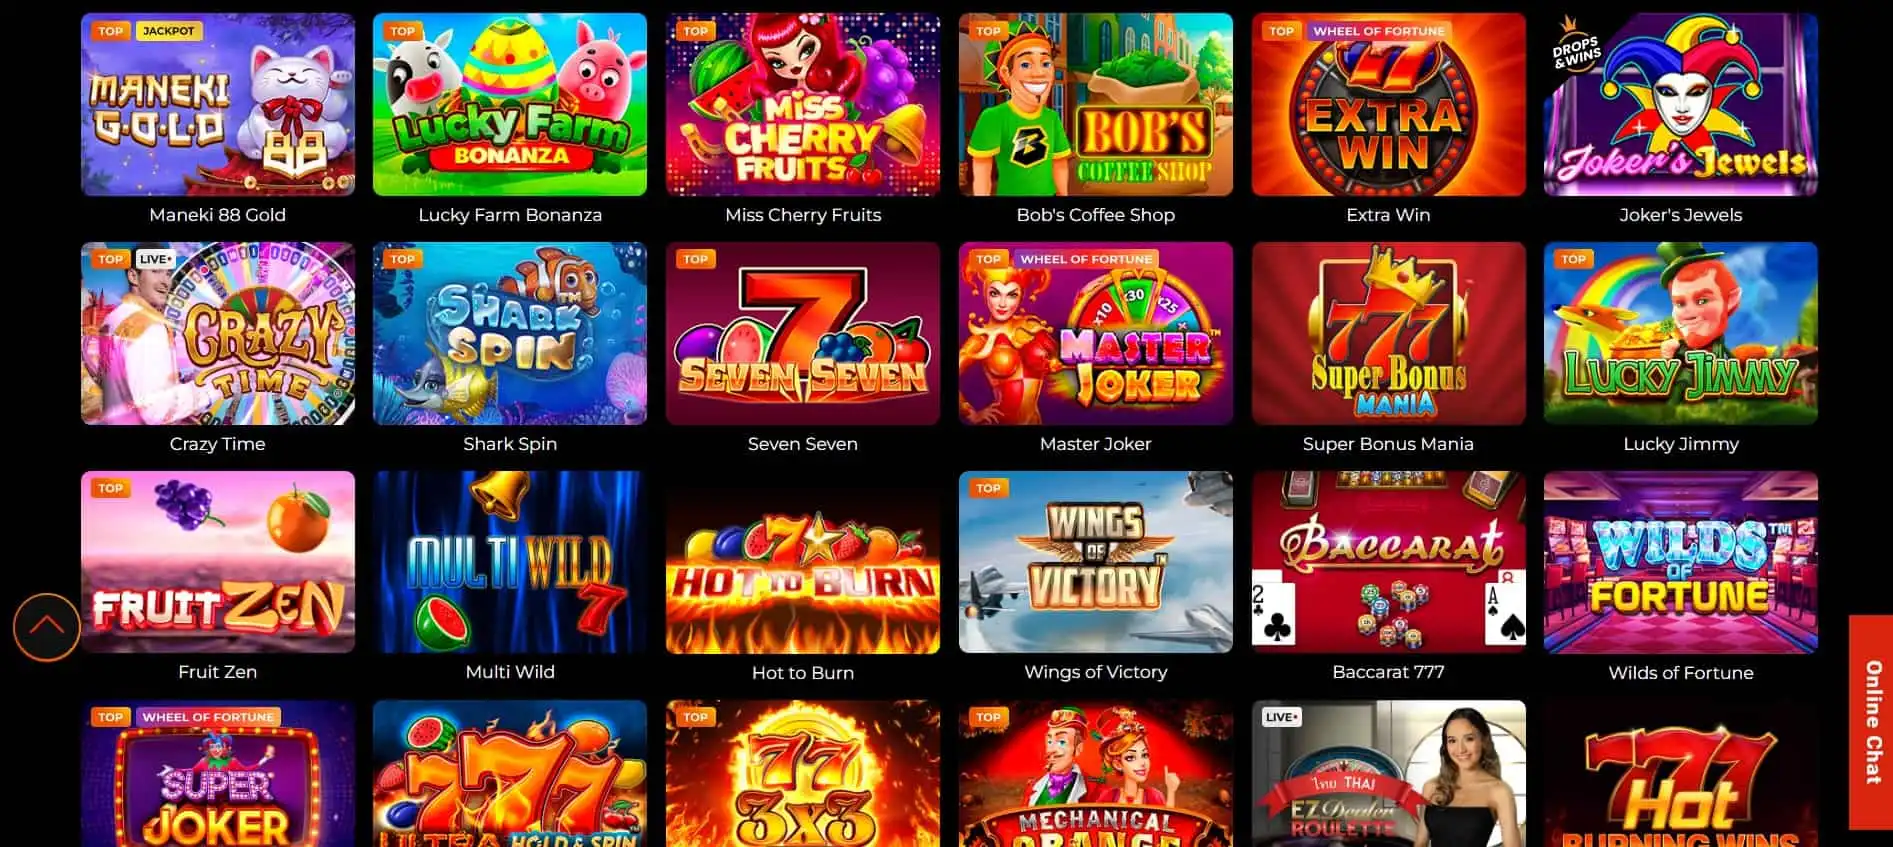Click the Extra Win game thumbnail

pyautogui.click(x=1389, y=104)
